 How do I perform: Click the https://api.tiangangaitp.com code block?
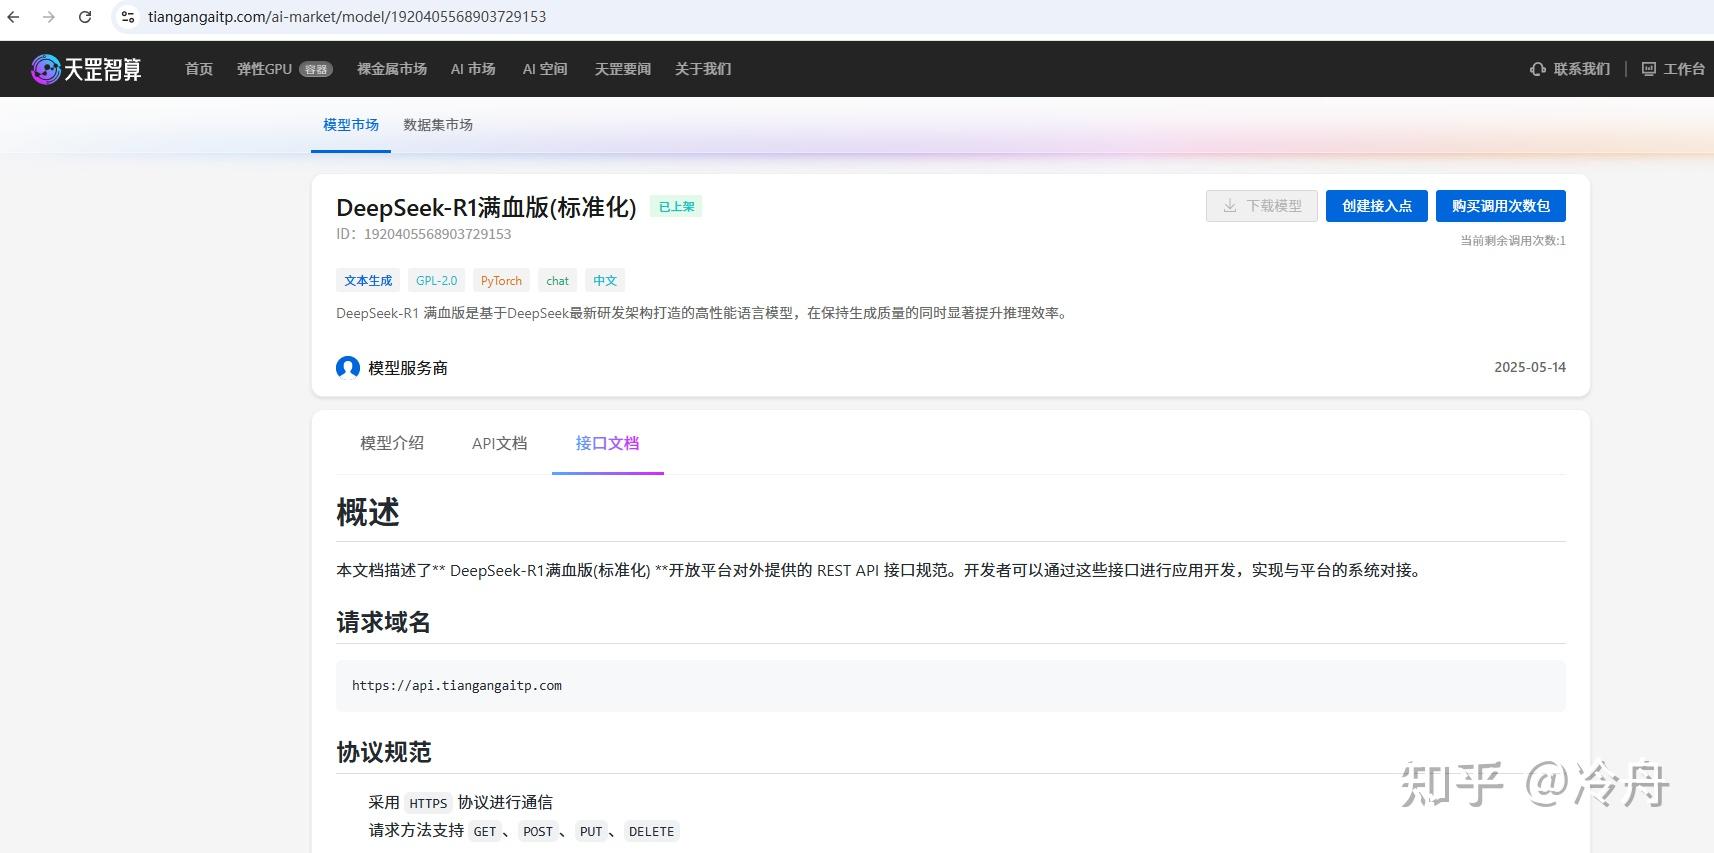tap(951, 686)
